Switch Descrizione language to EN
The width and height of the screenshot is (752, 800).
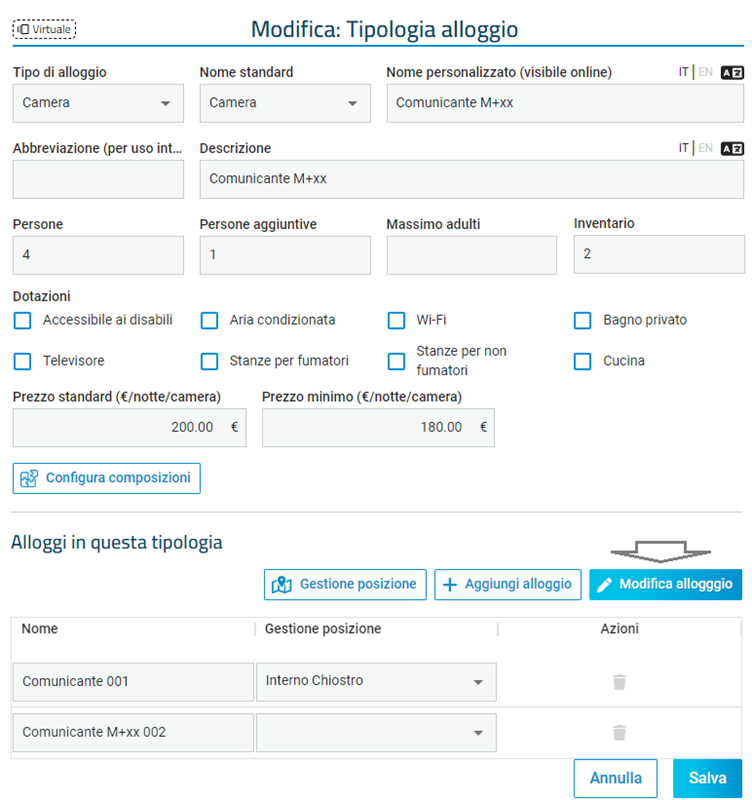pyautogui.click(x=705, y=148)
